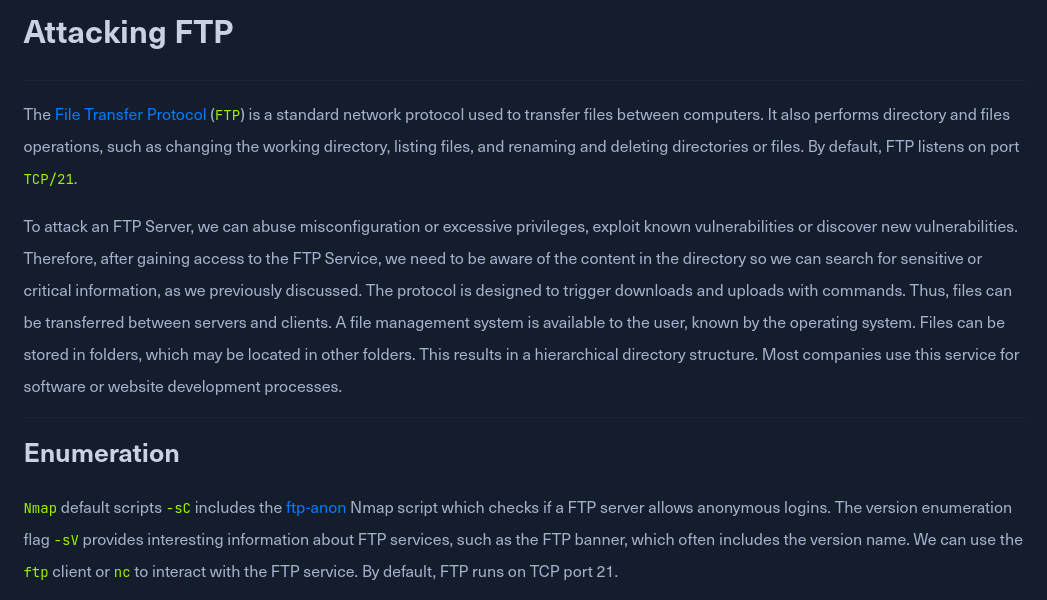The height and width of the screenshot is (600, 1047).
Task: Click the nc inline code word
Action: [122, 572]
